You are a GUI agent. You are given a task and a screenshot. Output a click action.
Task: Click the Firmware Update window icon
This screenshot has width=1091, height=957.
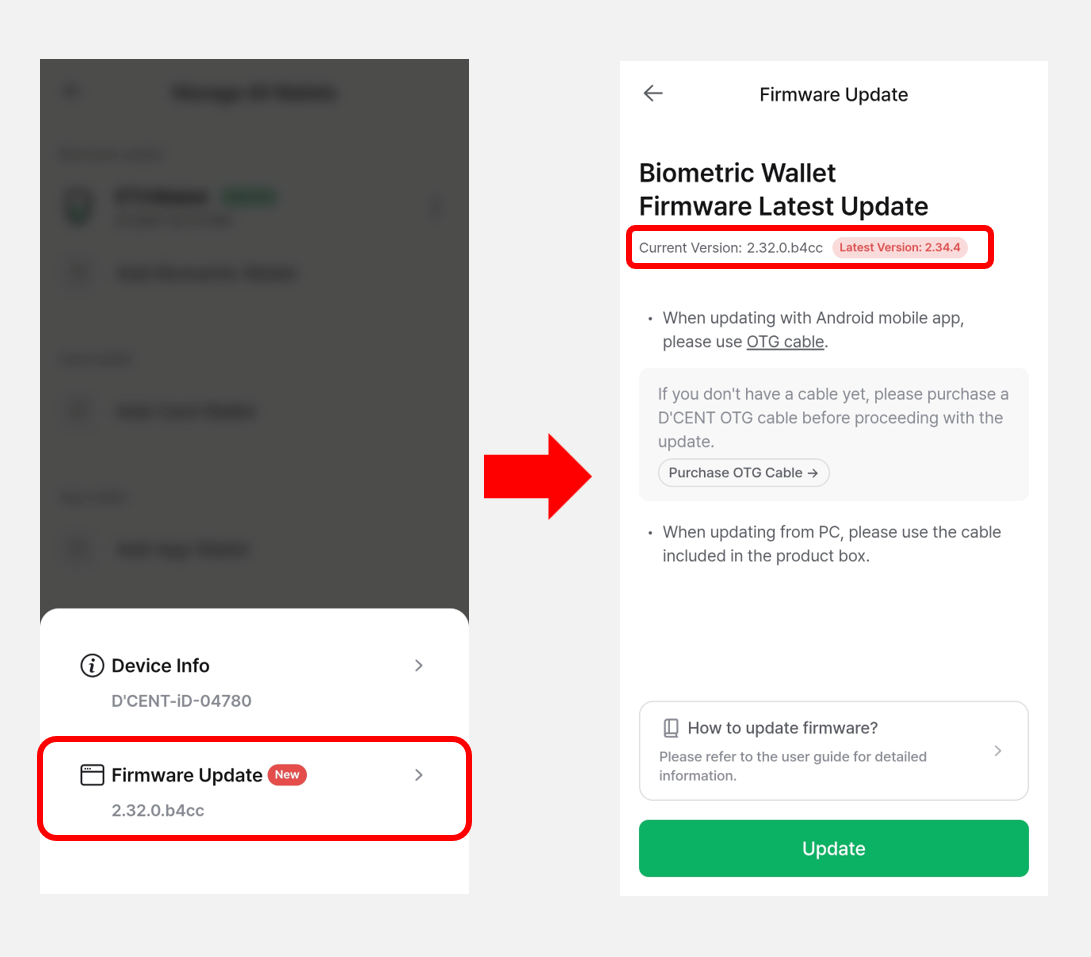tap(92, 775)
